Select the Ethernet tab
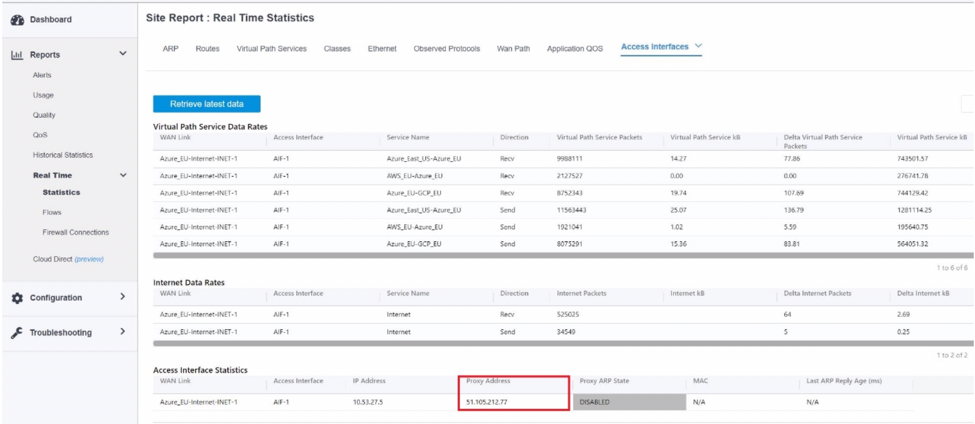This screenshot has height=424, width=975. coord(382,48)
